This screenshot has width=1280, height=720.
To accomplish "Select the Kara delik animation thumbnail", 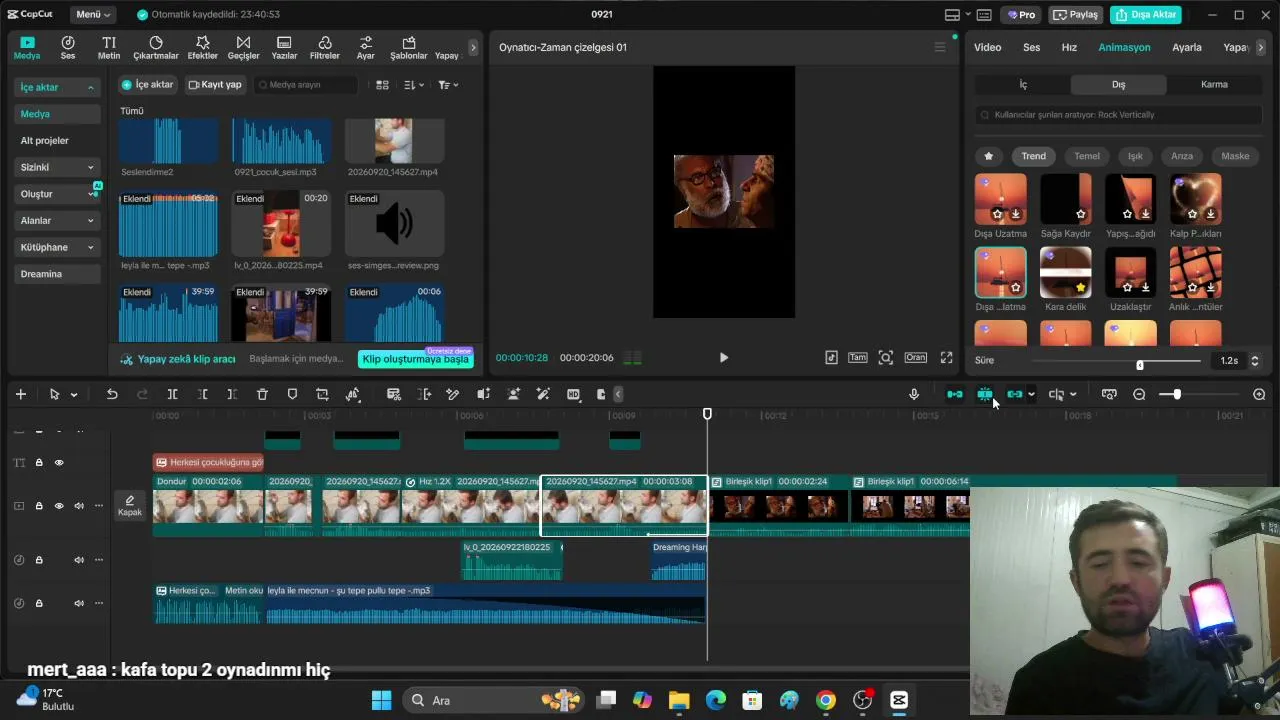I will coord(1065,272).
